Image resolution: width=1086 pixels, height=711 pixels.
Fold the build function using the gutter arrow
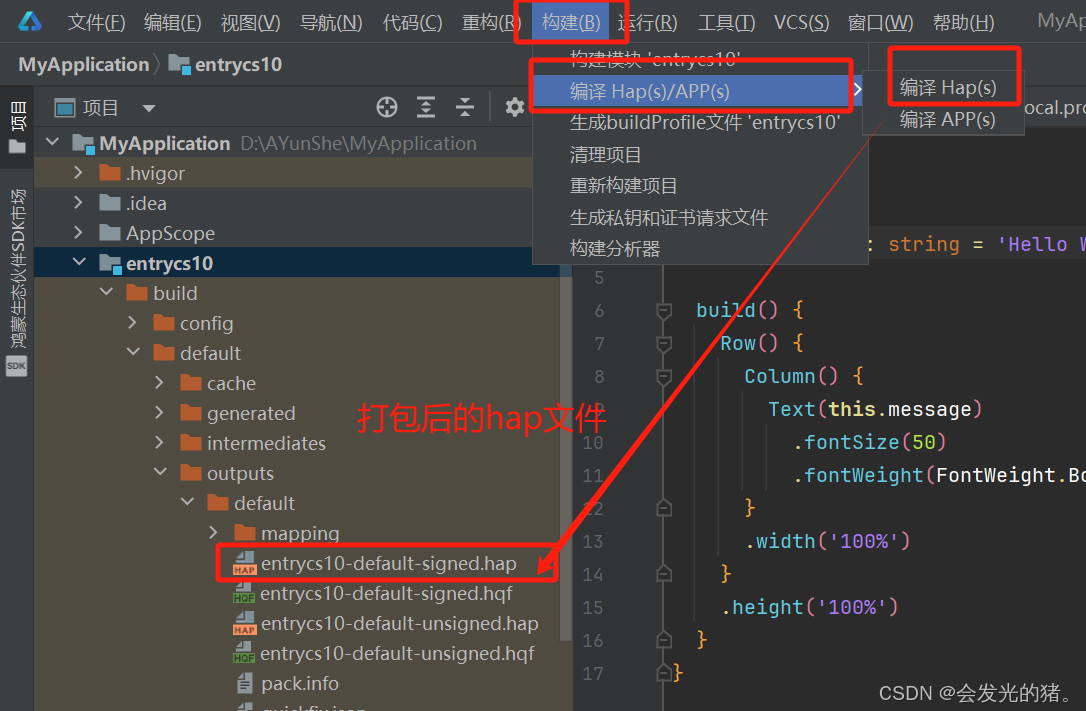point(663,310)
